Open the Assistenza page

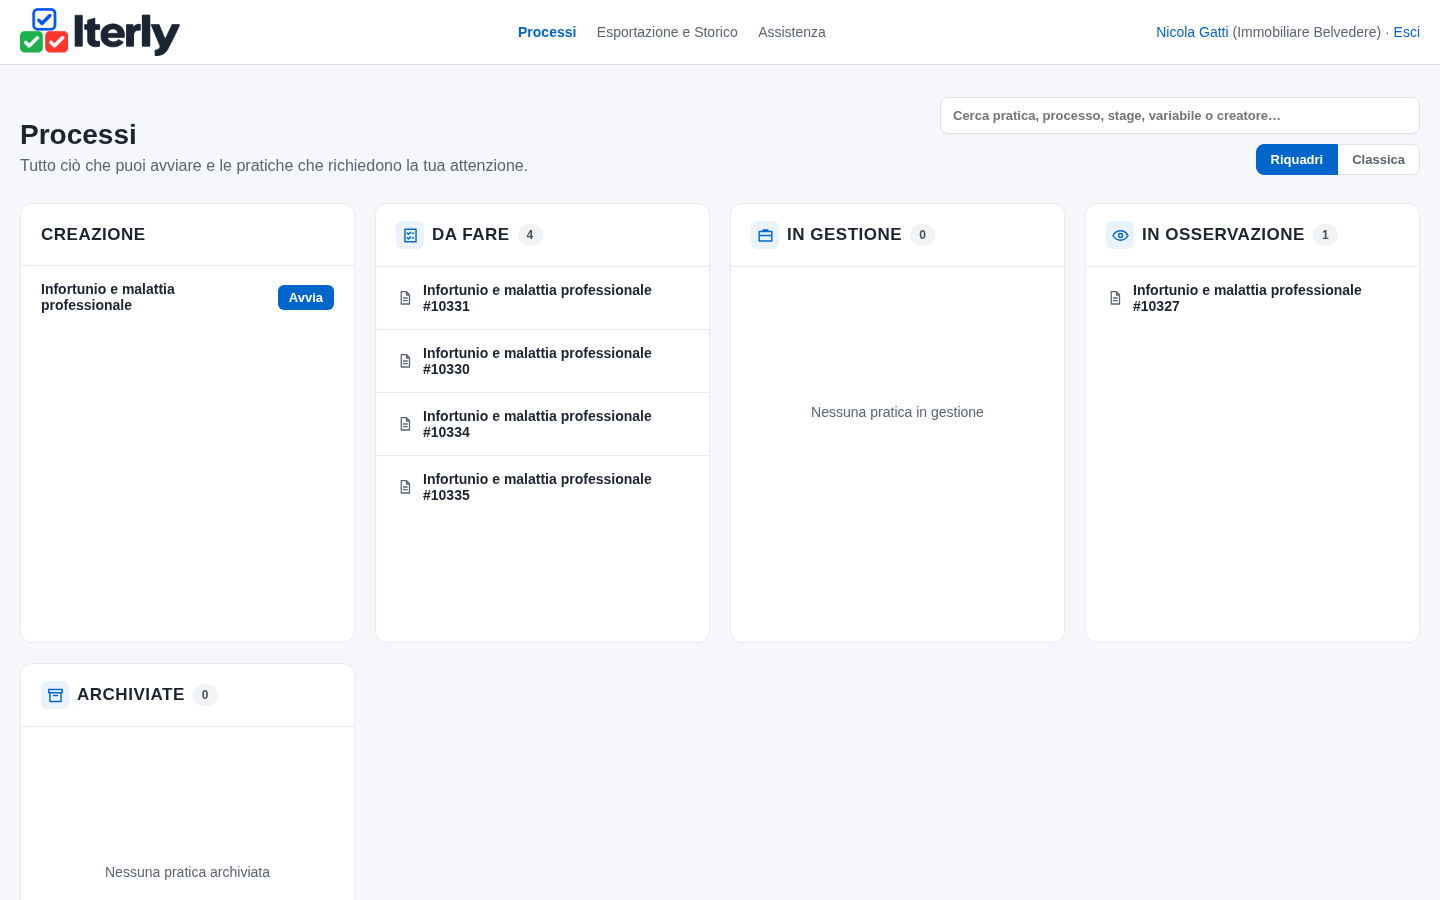(x=792, y=32)
